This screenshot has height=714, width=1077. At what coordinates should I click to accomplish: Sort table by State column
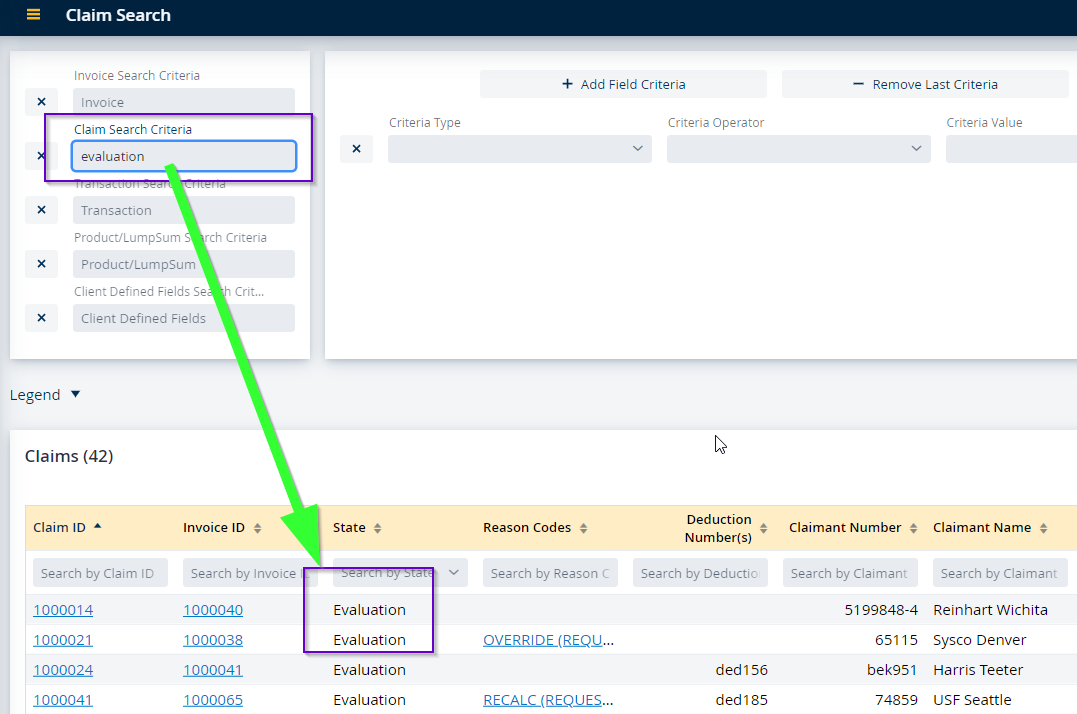[377, 528]
